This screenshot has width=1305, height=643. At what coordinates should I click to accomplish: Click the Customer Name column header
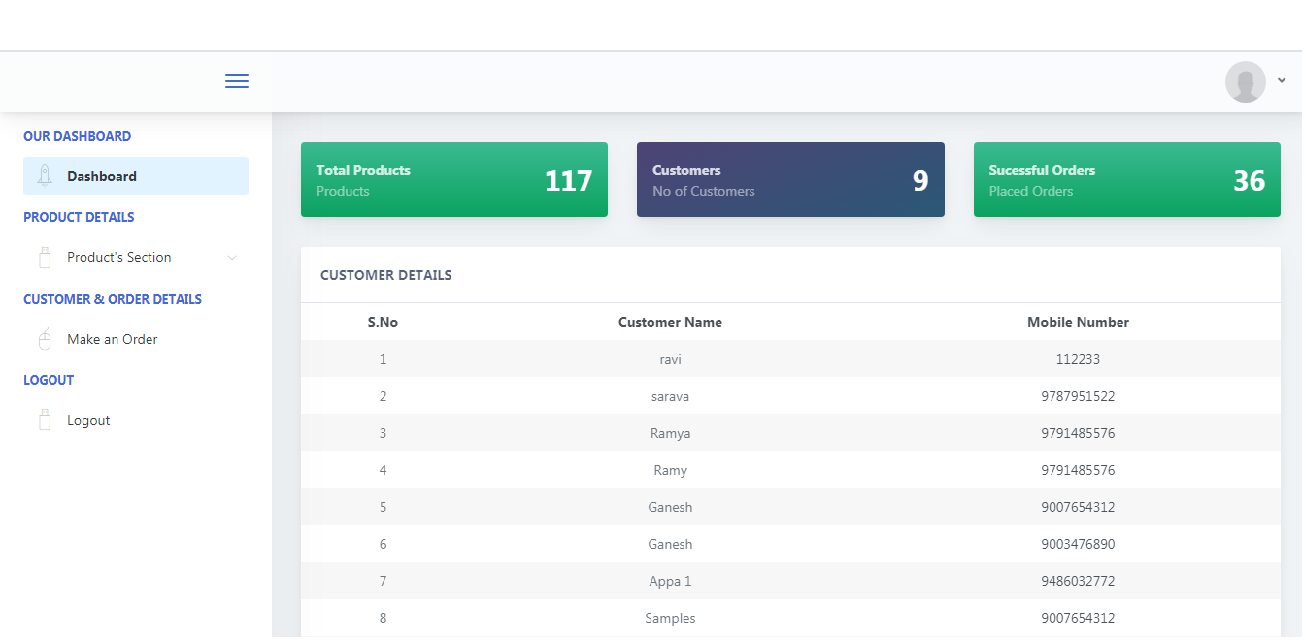tap(670, 323)
